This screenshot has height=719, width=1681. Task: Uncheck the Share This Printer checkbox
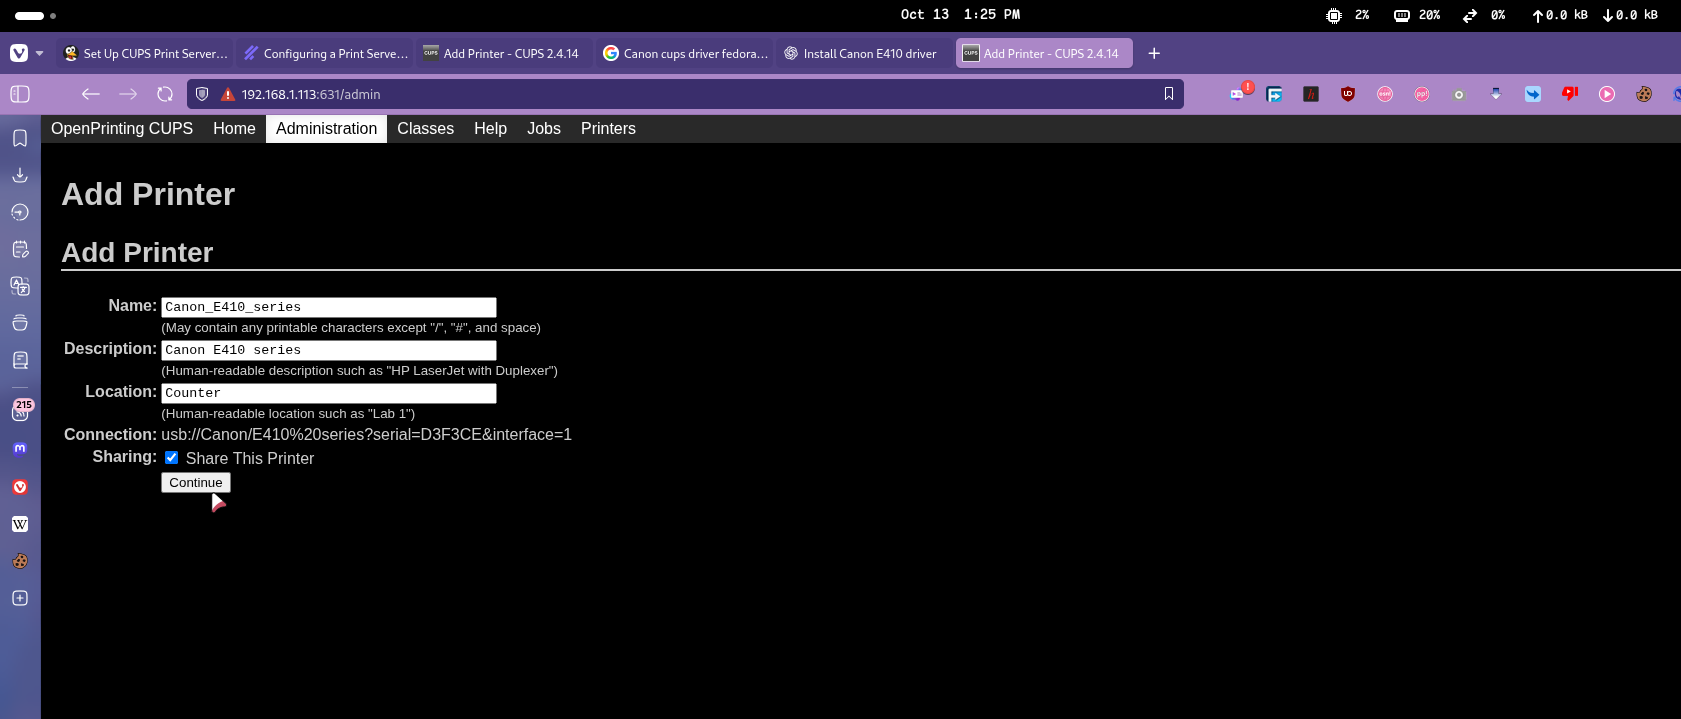click(172, 458)
